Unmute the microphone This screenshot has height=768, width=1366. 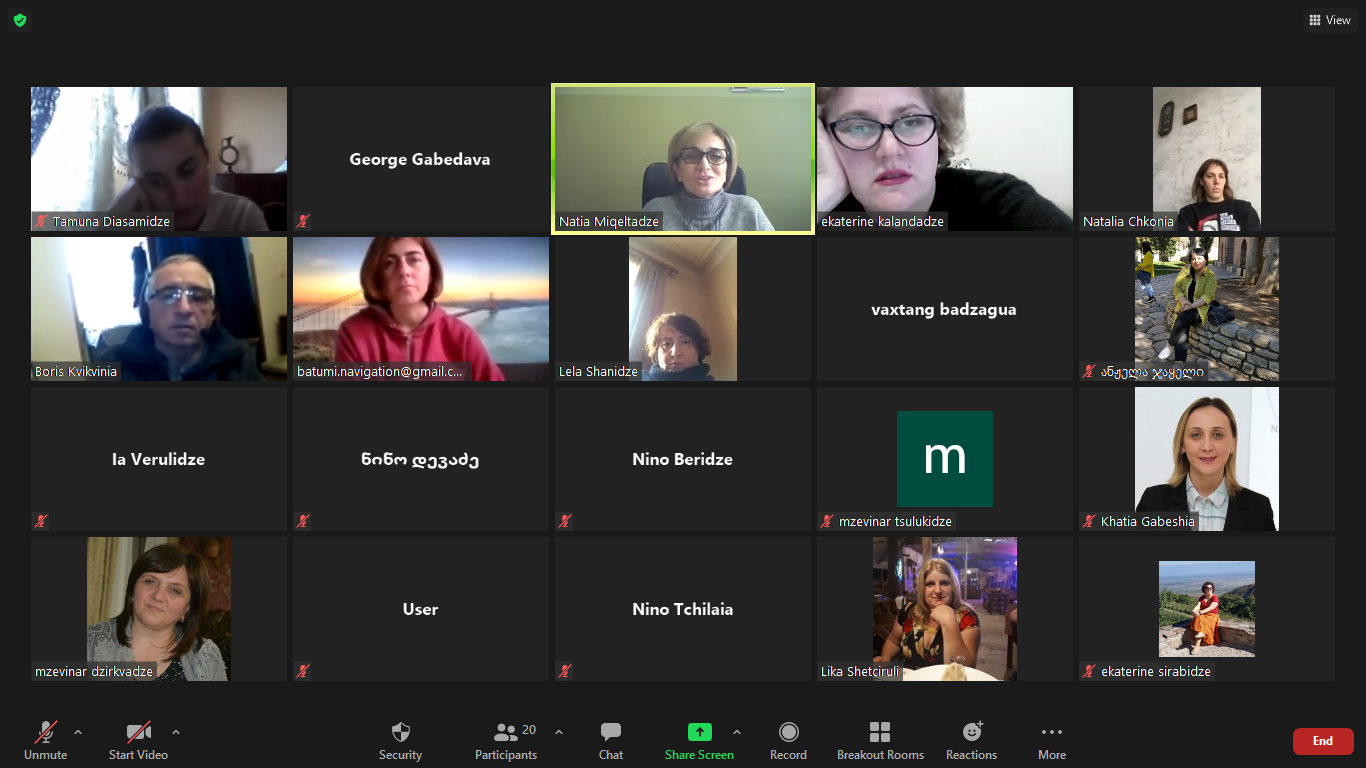point(46,741)
